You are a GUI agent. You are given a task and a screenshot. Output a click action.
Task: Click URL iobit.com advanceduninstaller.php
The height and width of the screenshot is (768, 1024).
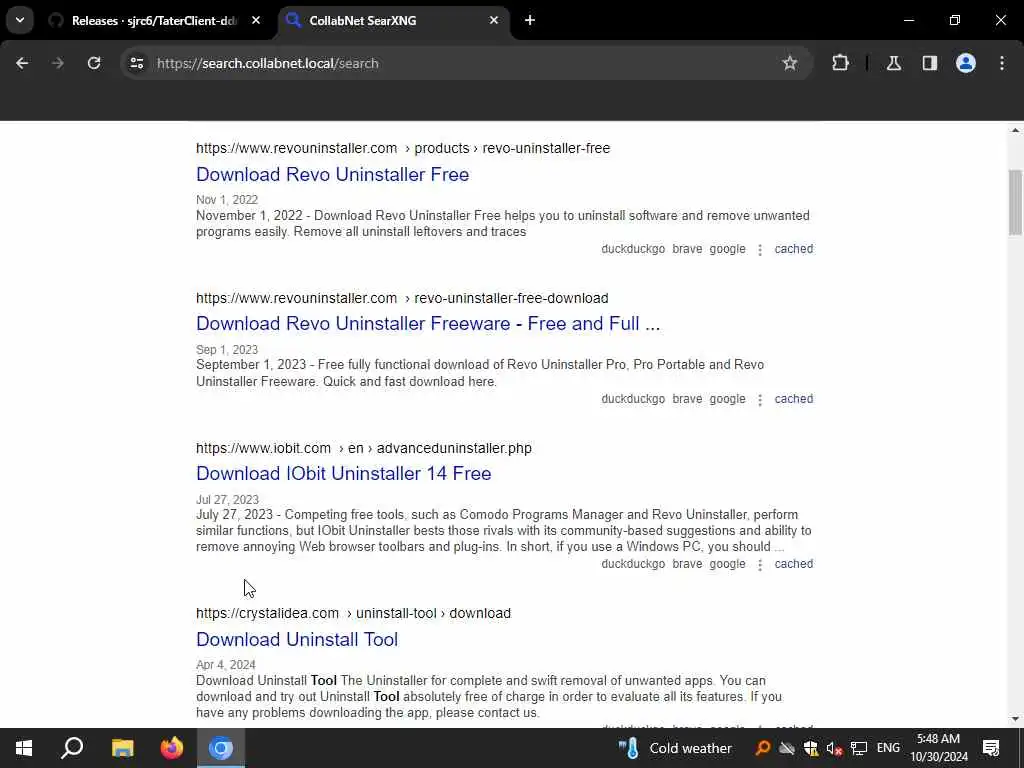pos(364,449)
